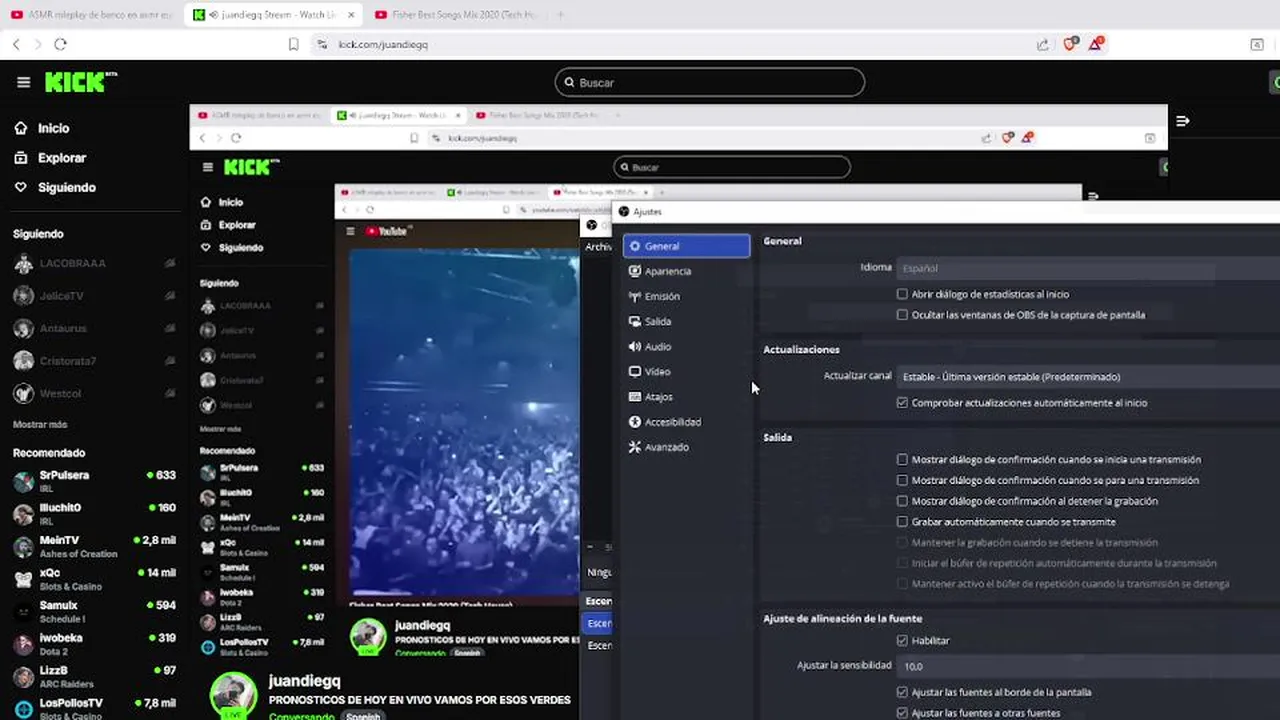Click browser forward arrow button
1280x720 pixels.
[38, 44]
